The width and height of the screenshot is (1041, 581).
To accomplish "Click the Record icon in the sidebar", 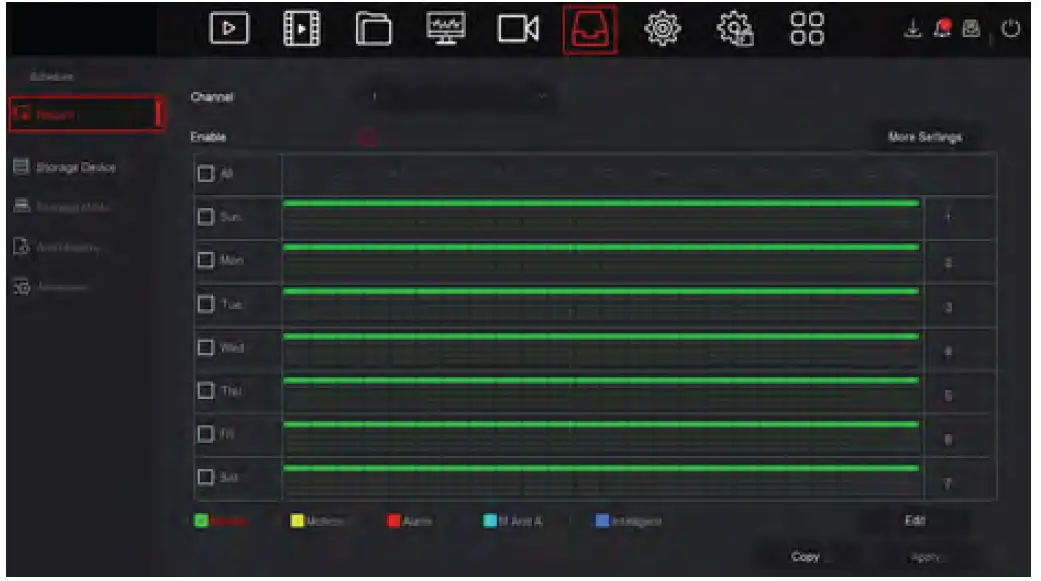I will click(23, 114).
